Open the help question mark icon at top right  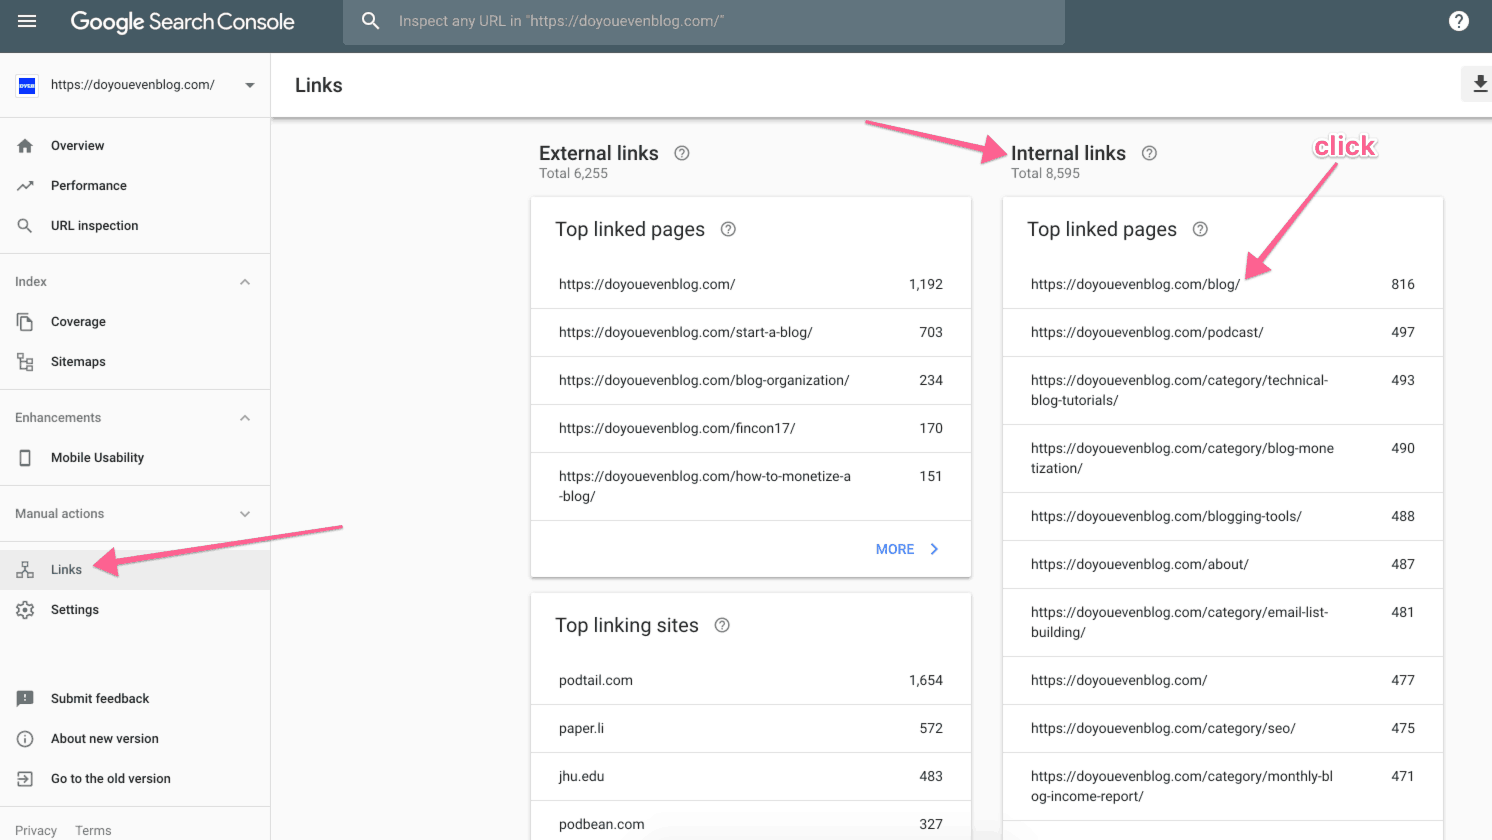[1459, 21]
